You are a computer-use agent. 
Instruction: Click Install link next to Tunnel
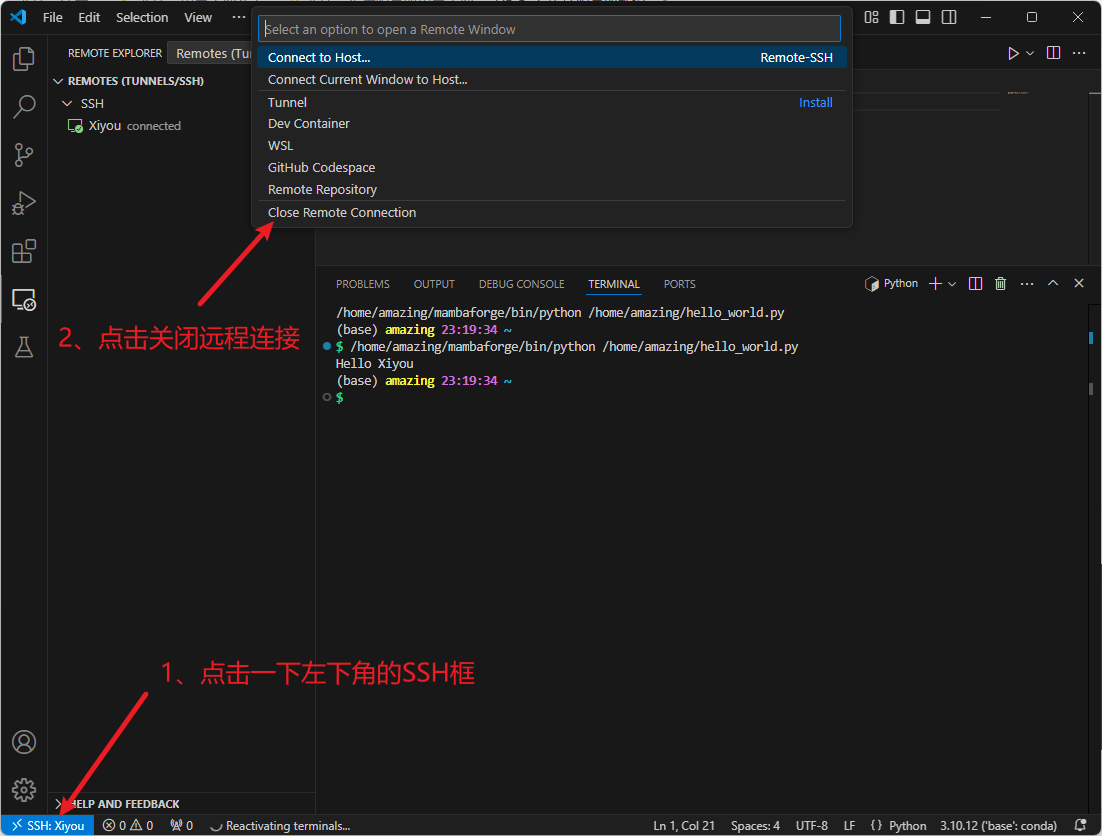point(815,103)
